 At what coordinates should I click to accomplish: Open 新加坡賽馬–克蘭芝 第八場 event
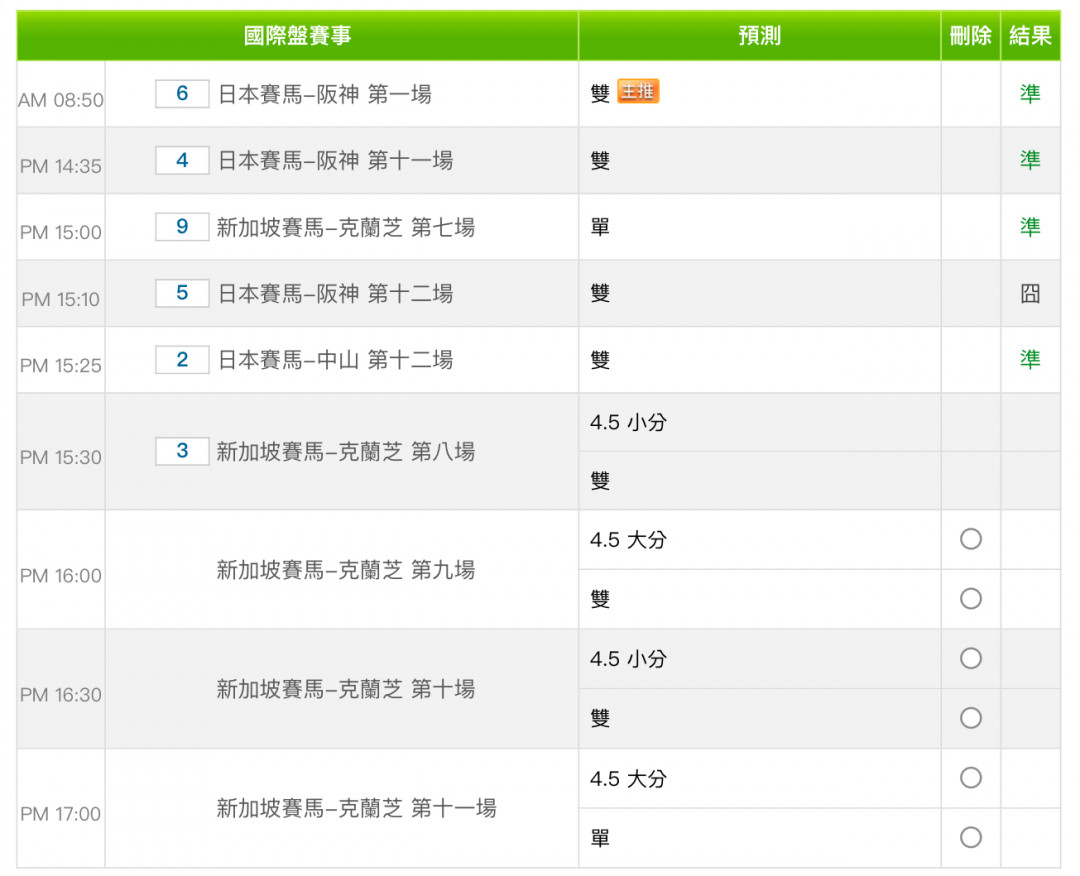tap(346, 452)
